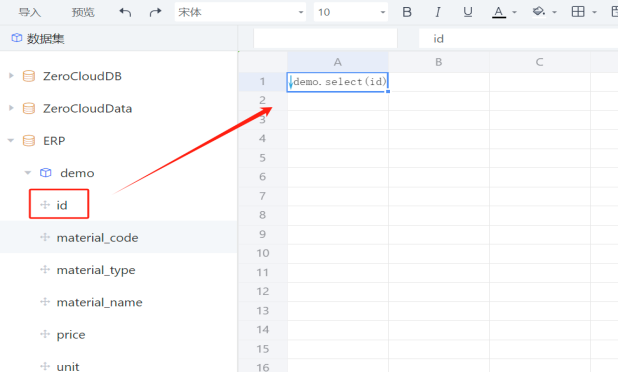618x372 pixels.
Task: Select row 5 header
Action: tap(262, 158)
